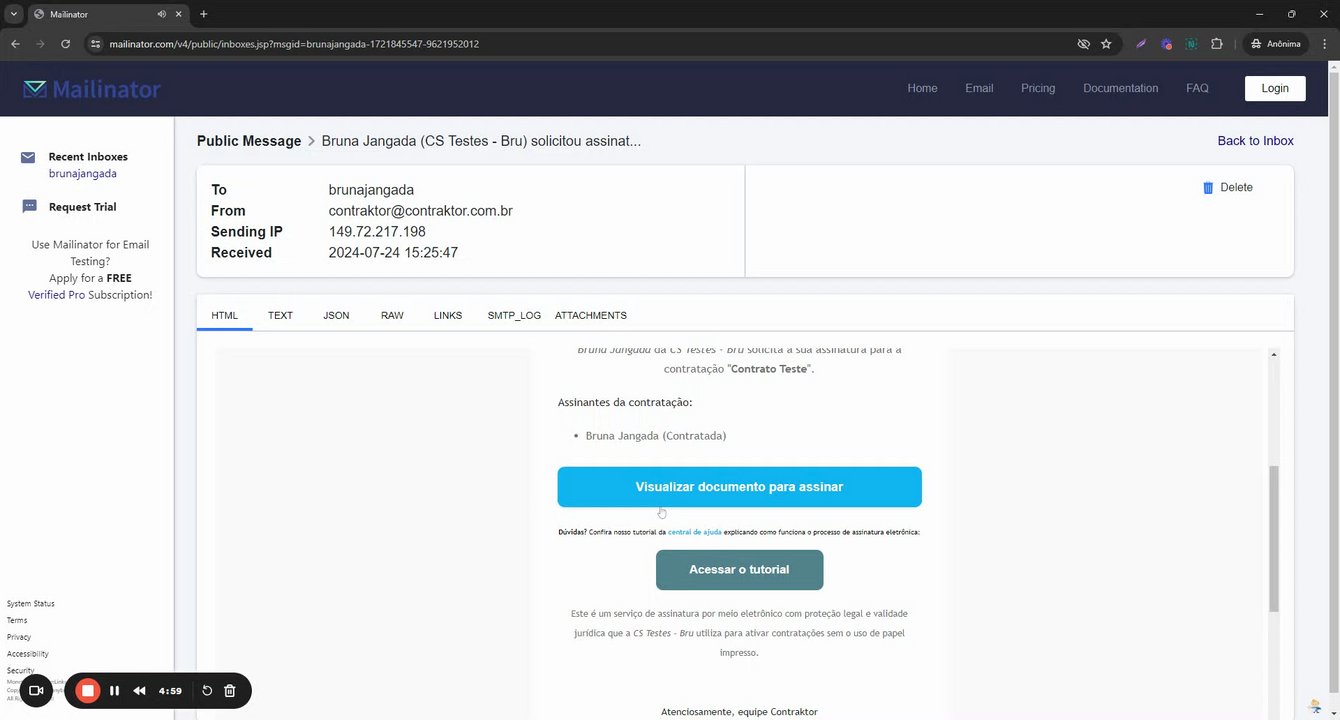Reload the current page
Screen dimensions: 1340x720
coord(66,44)
